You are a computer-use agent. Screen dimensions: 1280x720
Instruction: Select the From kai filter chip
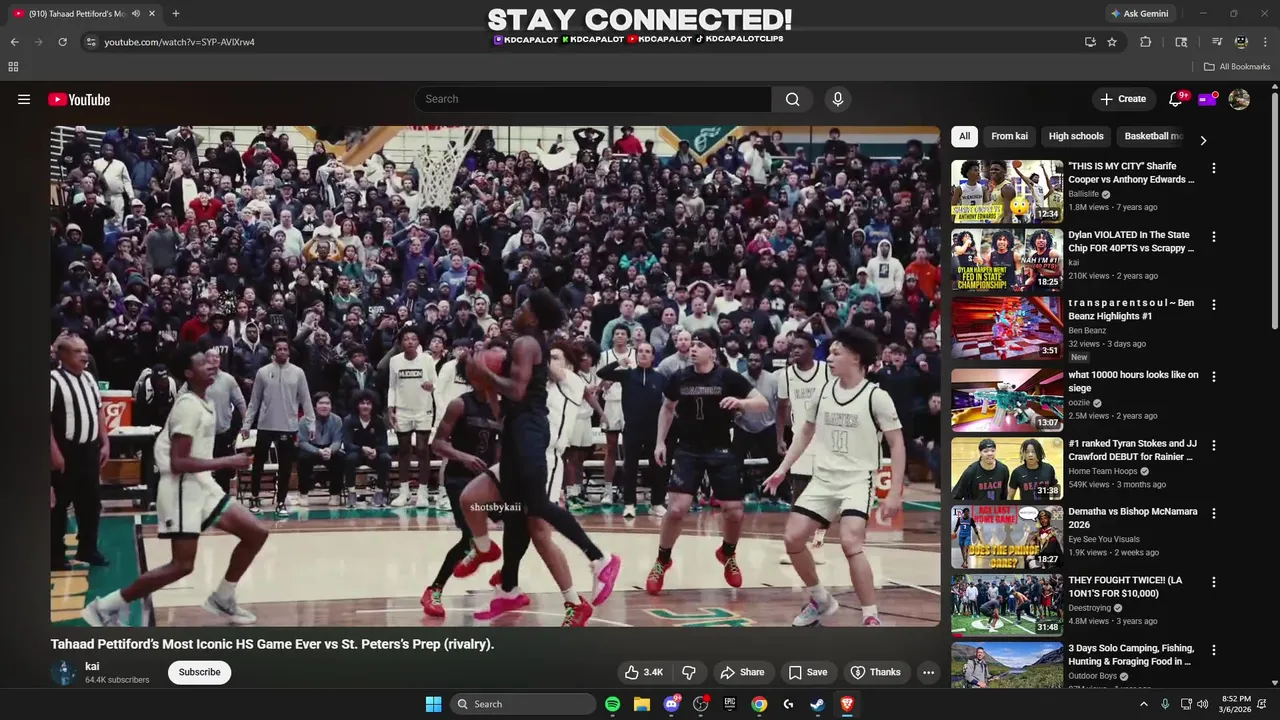tap(1009, 136)
